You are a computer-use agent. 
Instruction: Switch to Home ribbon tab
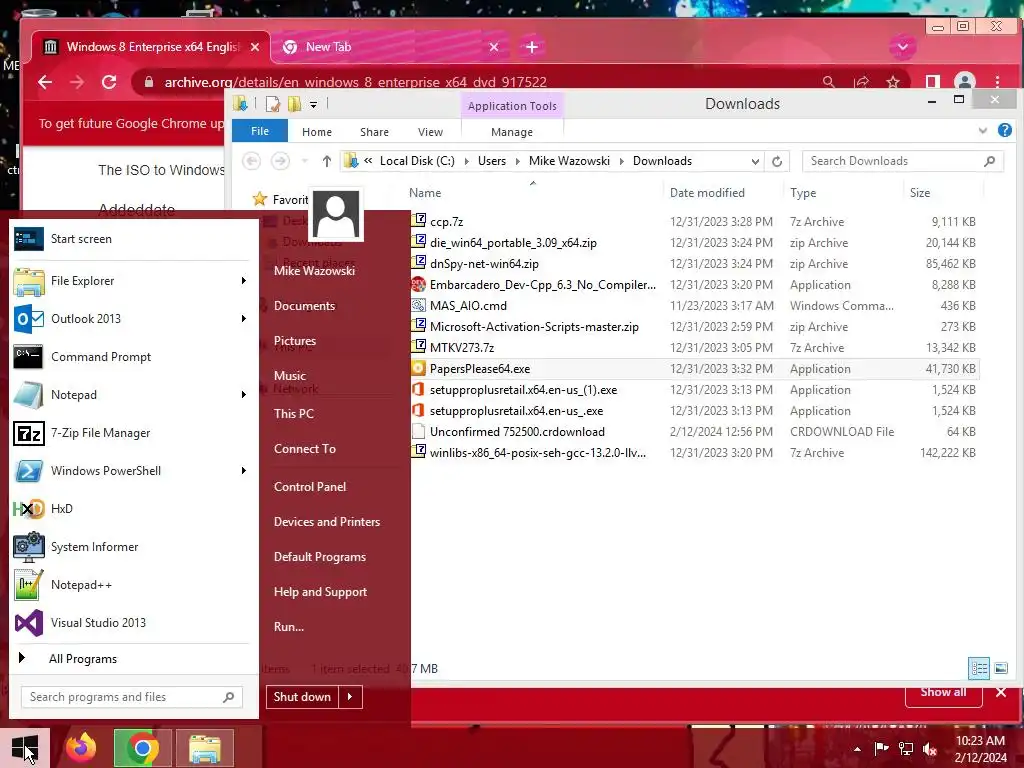317,132
